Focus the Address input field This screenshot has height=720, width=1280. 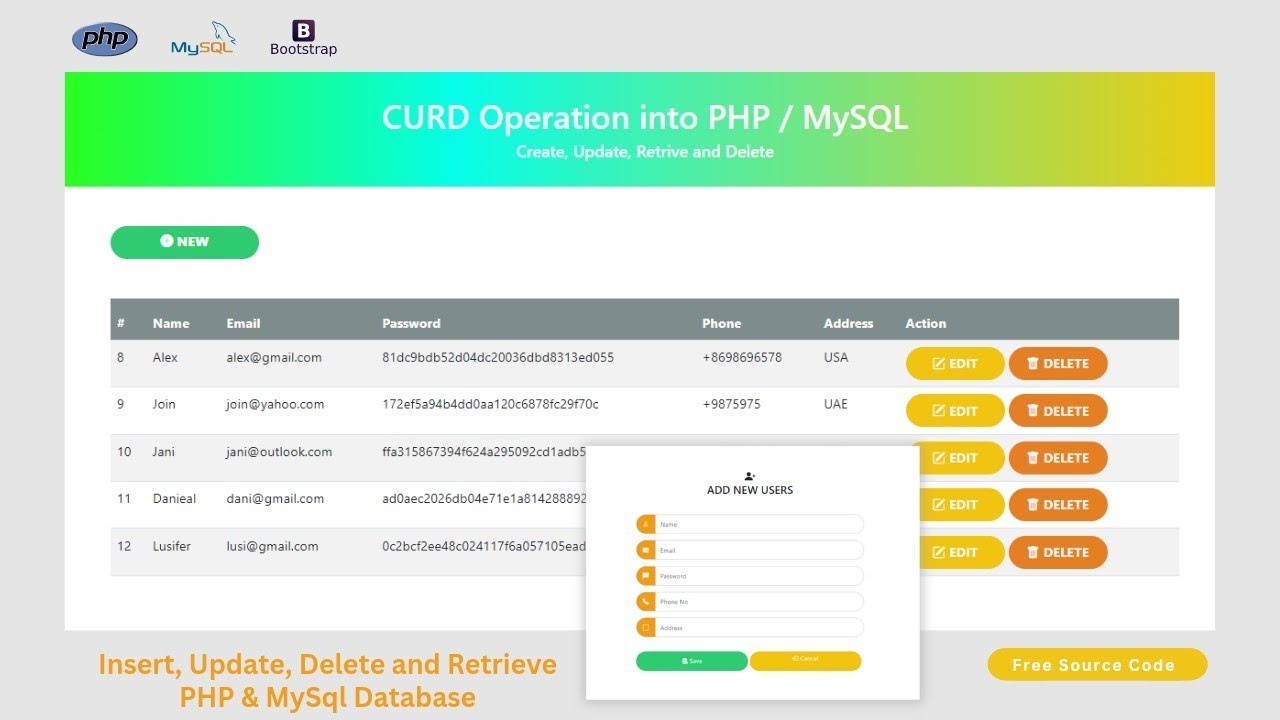coord(759,628)
